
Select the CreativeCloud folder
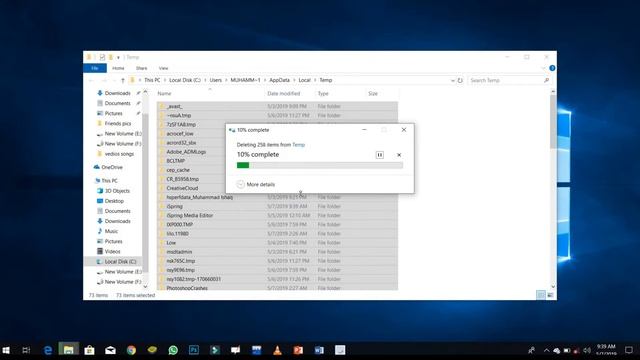coord(182,188)
